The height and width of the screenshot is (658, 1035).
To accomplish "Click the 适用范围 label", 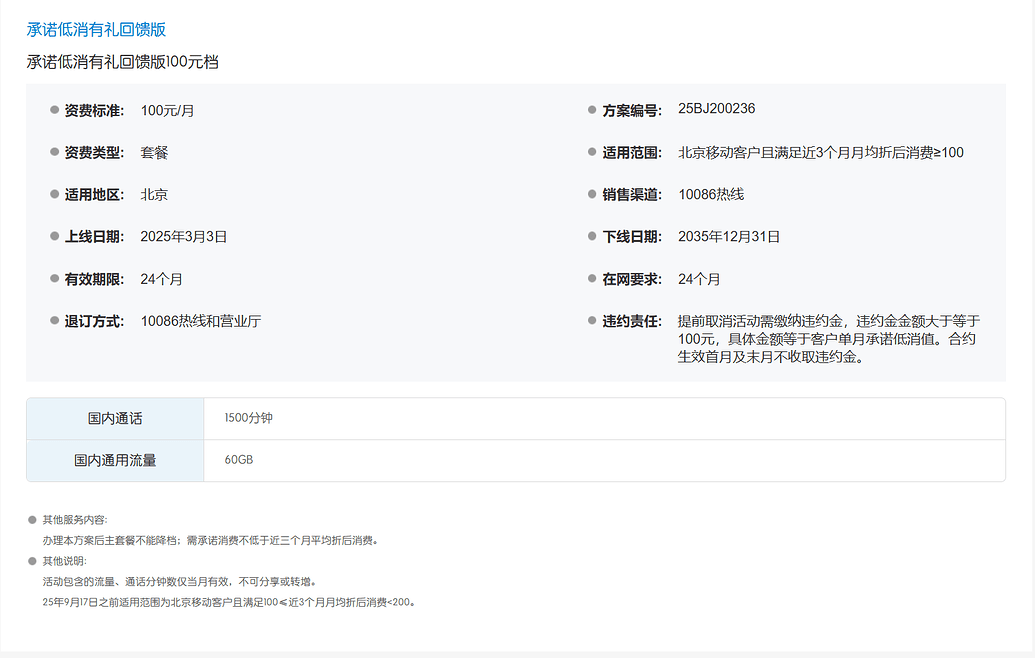I will [x=632, y=153].
